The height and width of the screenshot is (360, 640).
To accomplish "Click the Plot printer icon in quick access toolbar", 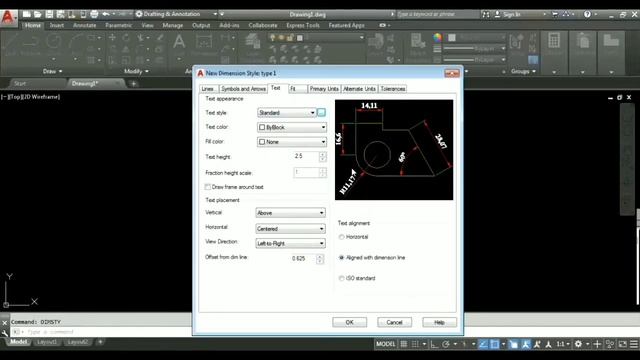I will point(94,14).
